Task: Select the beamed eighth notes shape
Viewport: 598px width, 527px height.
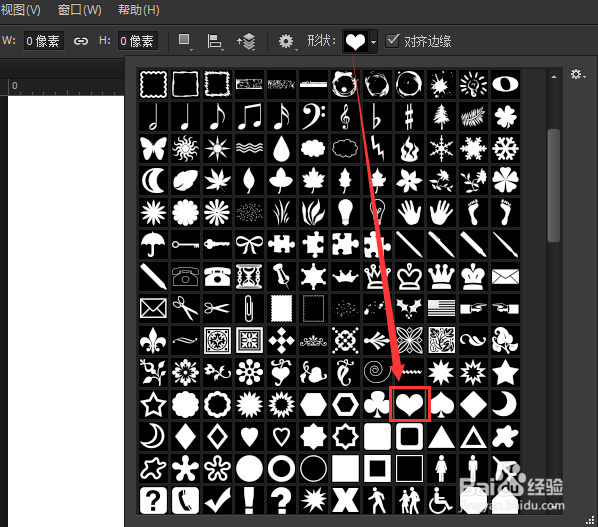Action: 249,116
